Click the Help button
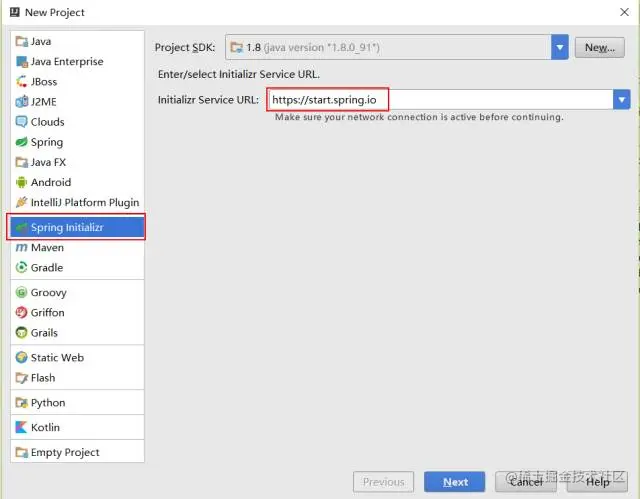This screenshot has height=499, width=640. pos(597,482)
